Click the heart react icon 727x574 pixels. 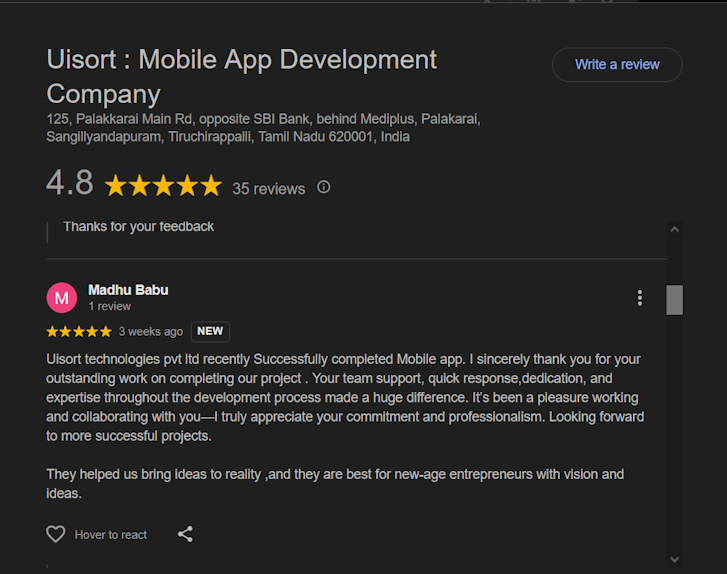pos(56,534)
